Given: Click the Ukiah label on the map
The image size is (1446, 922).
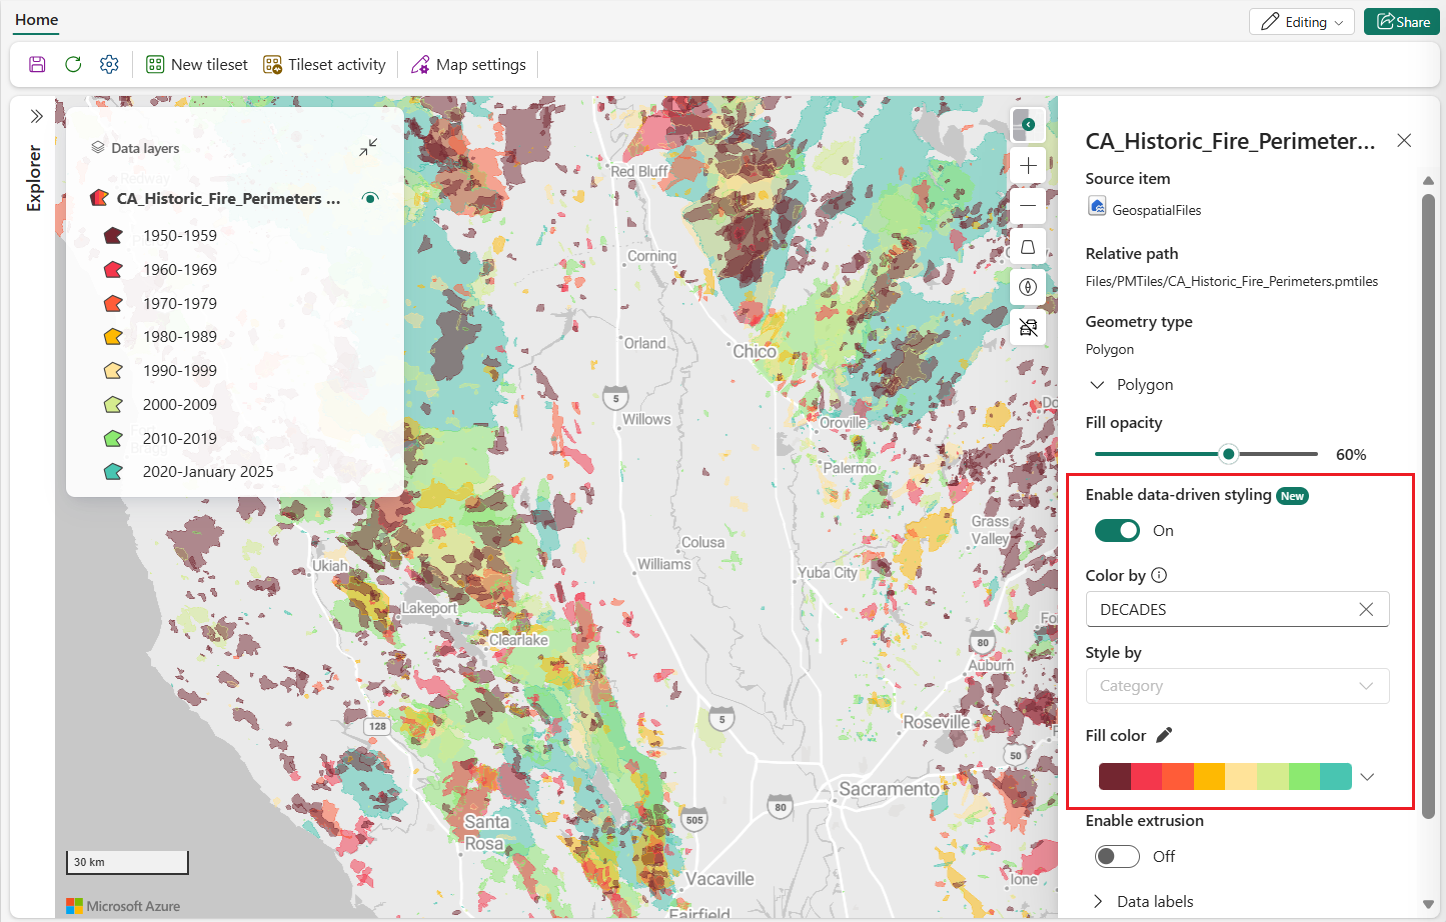Looking at the screenshot, I should (x=330, y=566).
